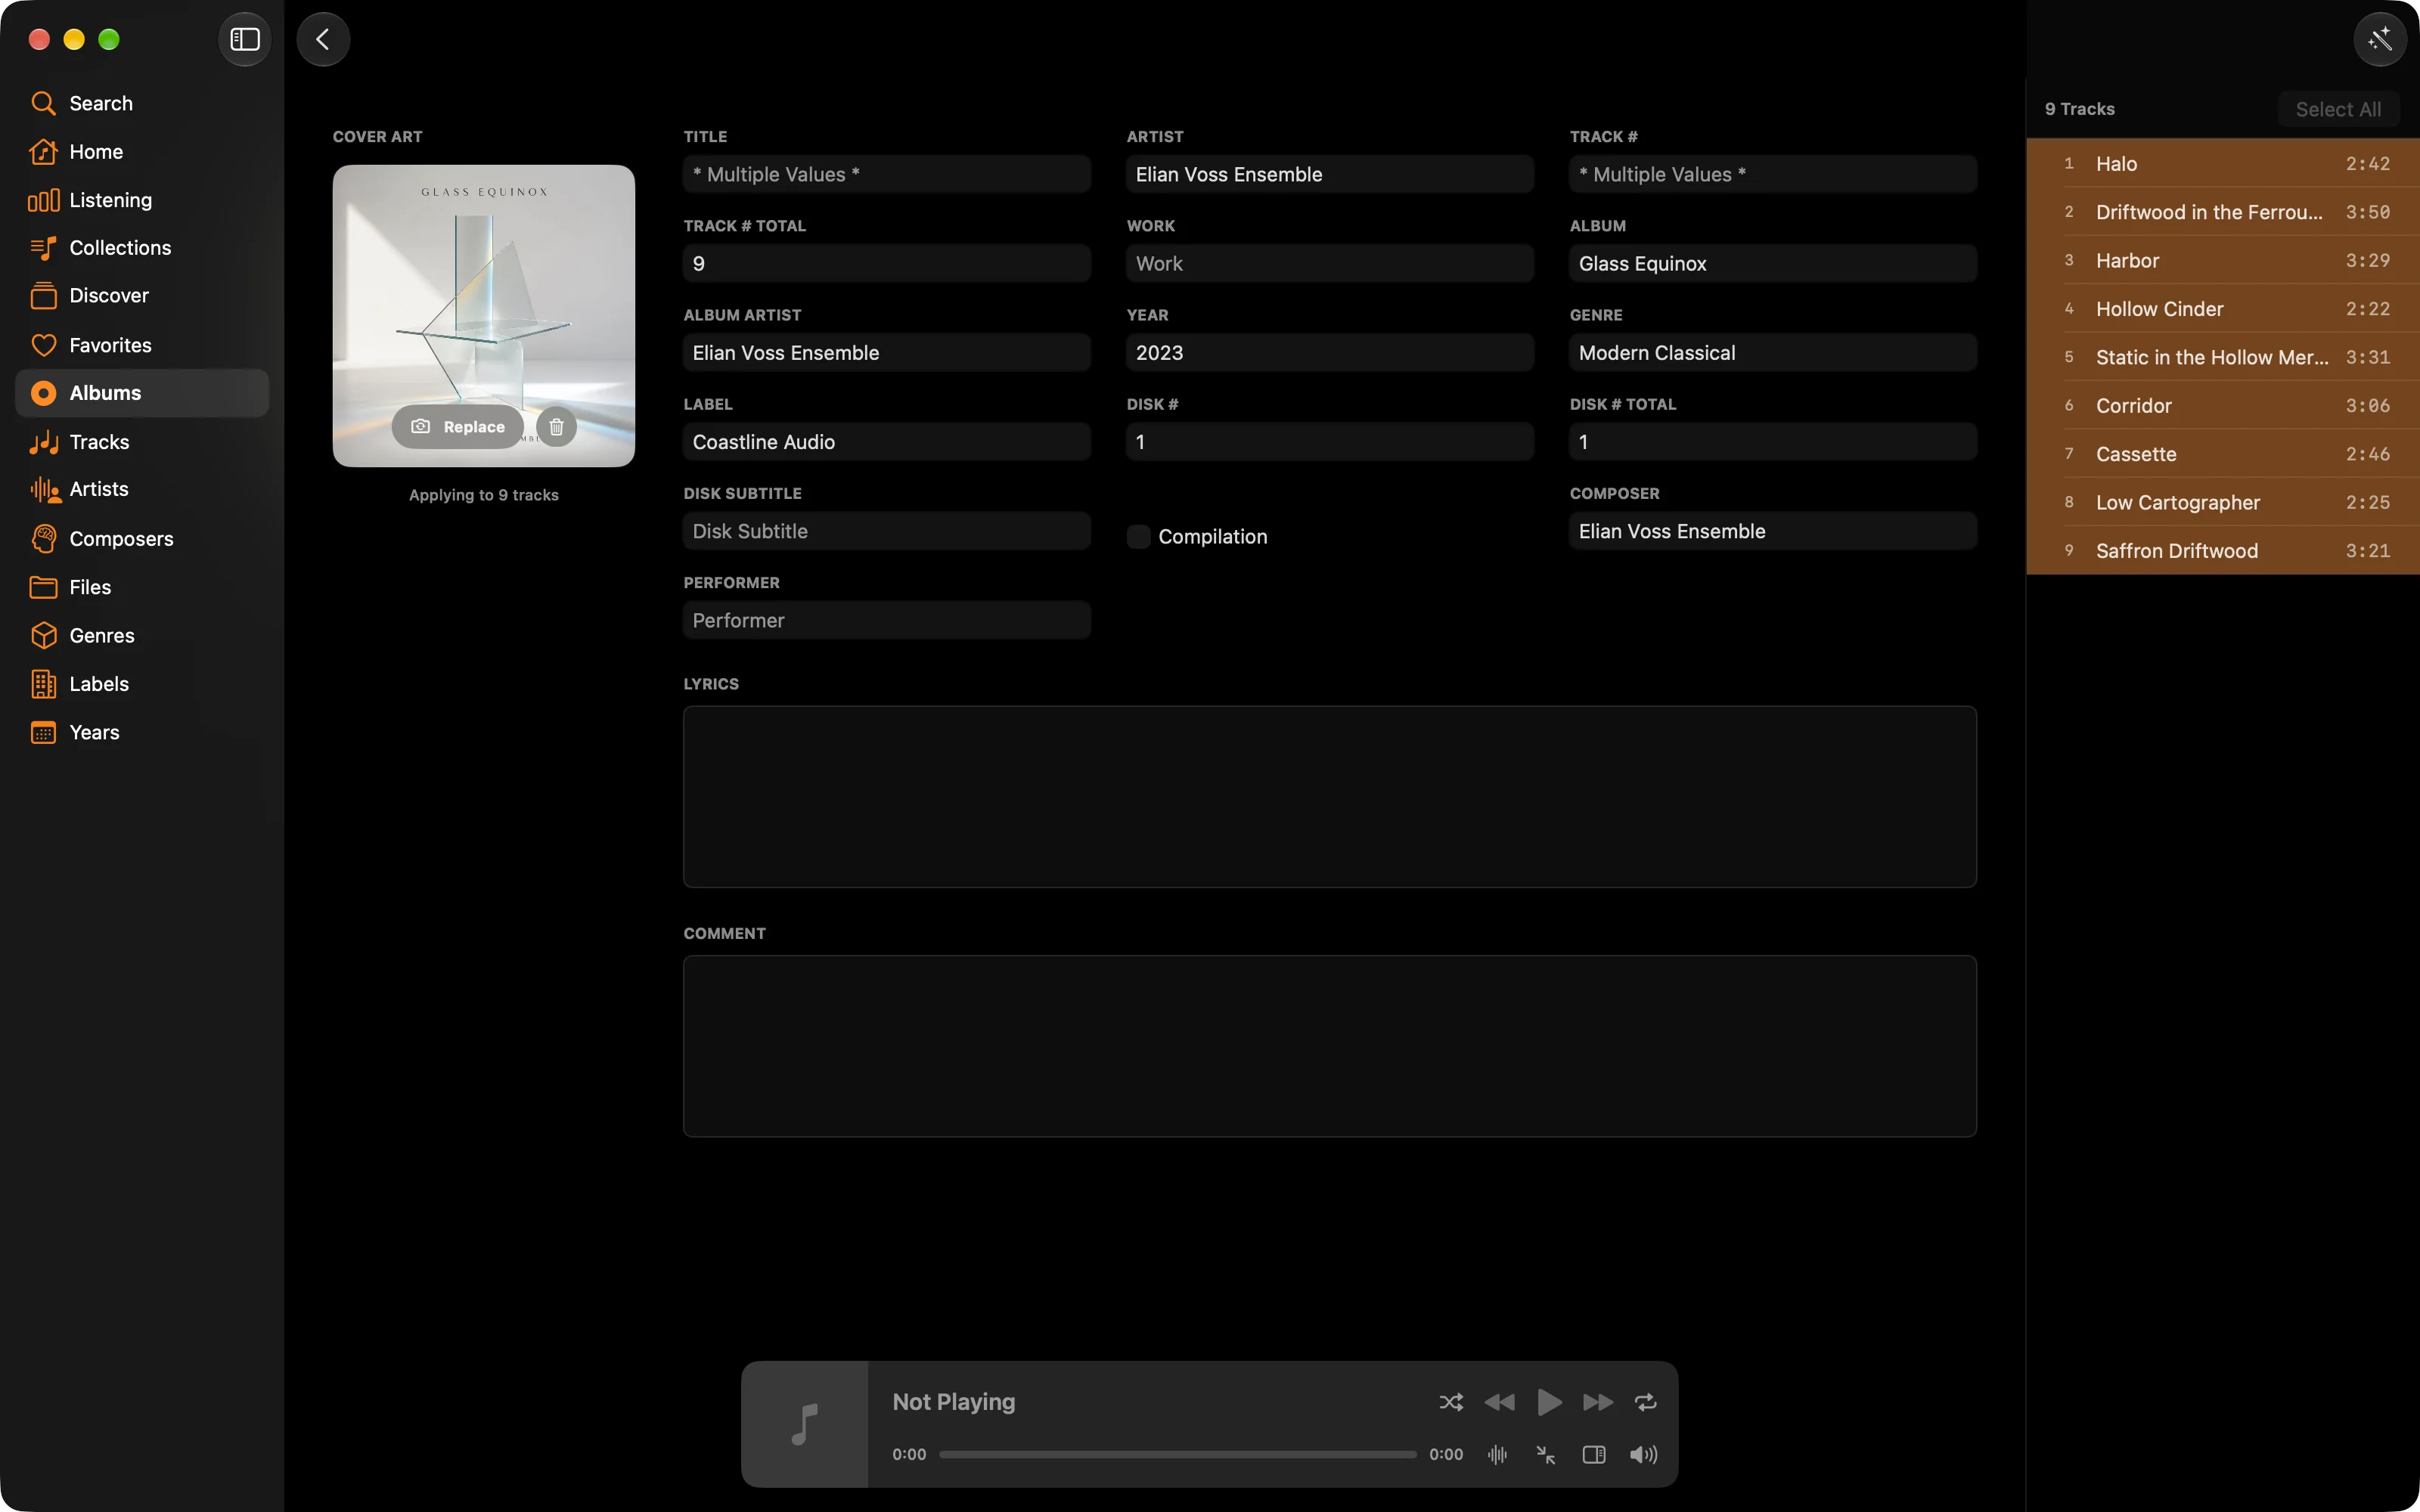
Task: Click the minimize player arrows icon
Action: pos(1545,1454)
